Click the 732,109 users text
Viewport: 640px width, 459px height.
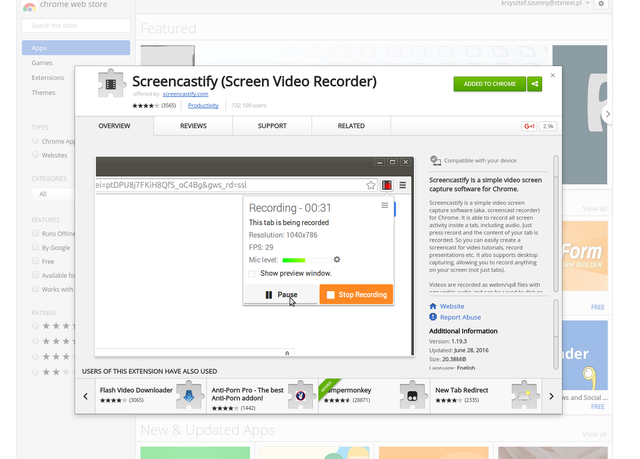249,106
